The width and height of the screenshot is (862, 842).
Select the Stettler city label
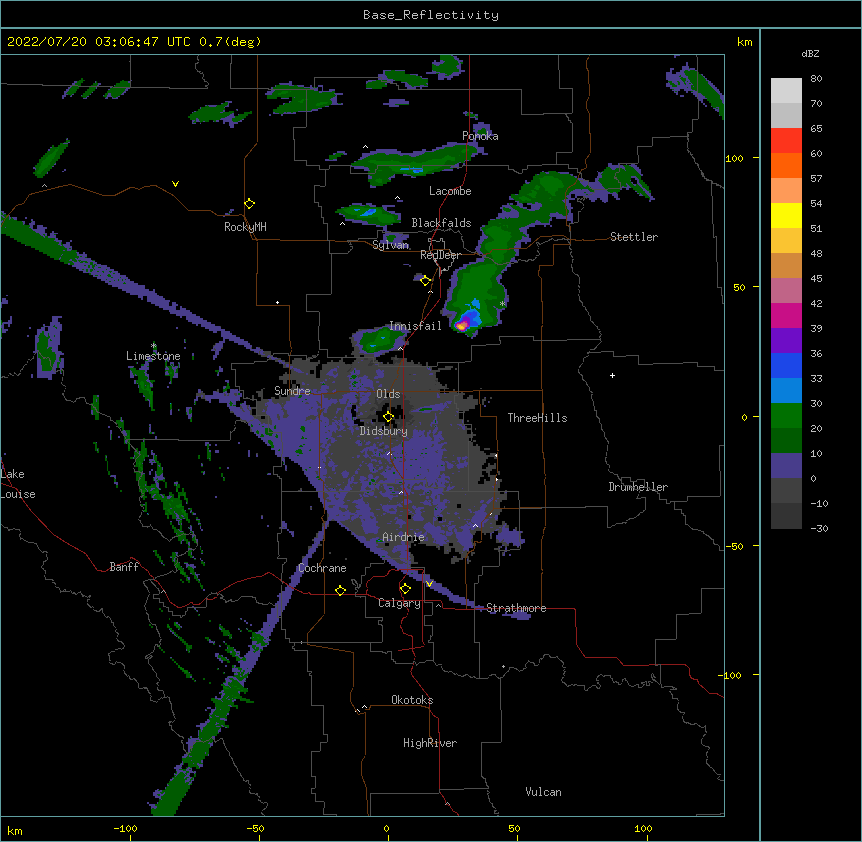point(634,237)
